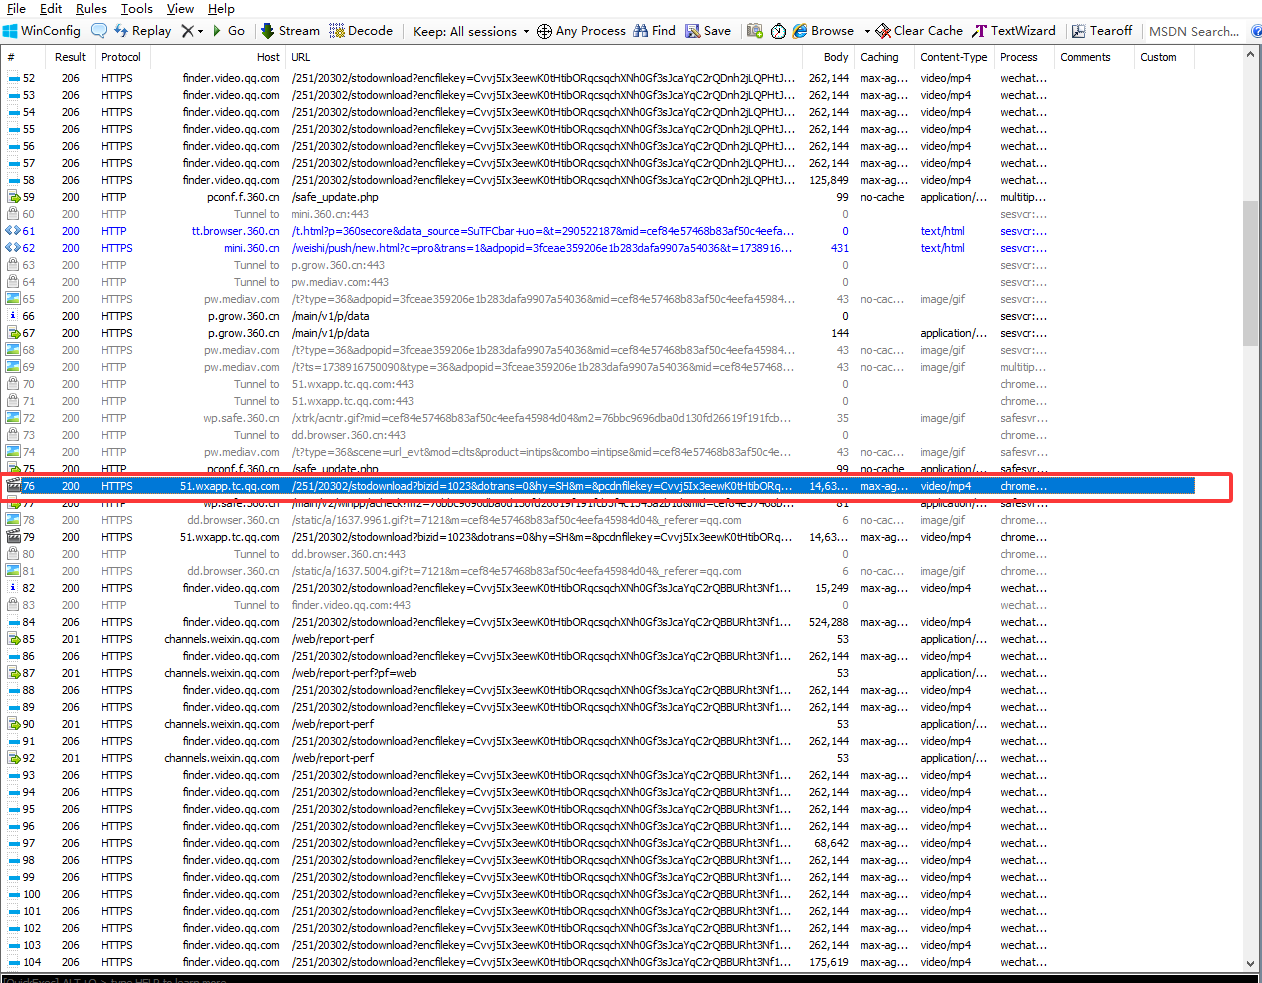Viewport: 1262px width, 983px height.
Task: Click the image icon of session 72
Action: pos(13,418)
